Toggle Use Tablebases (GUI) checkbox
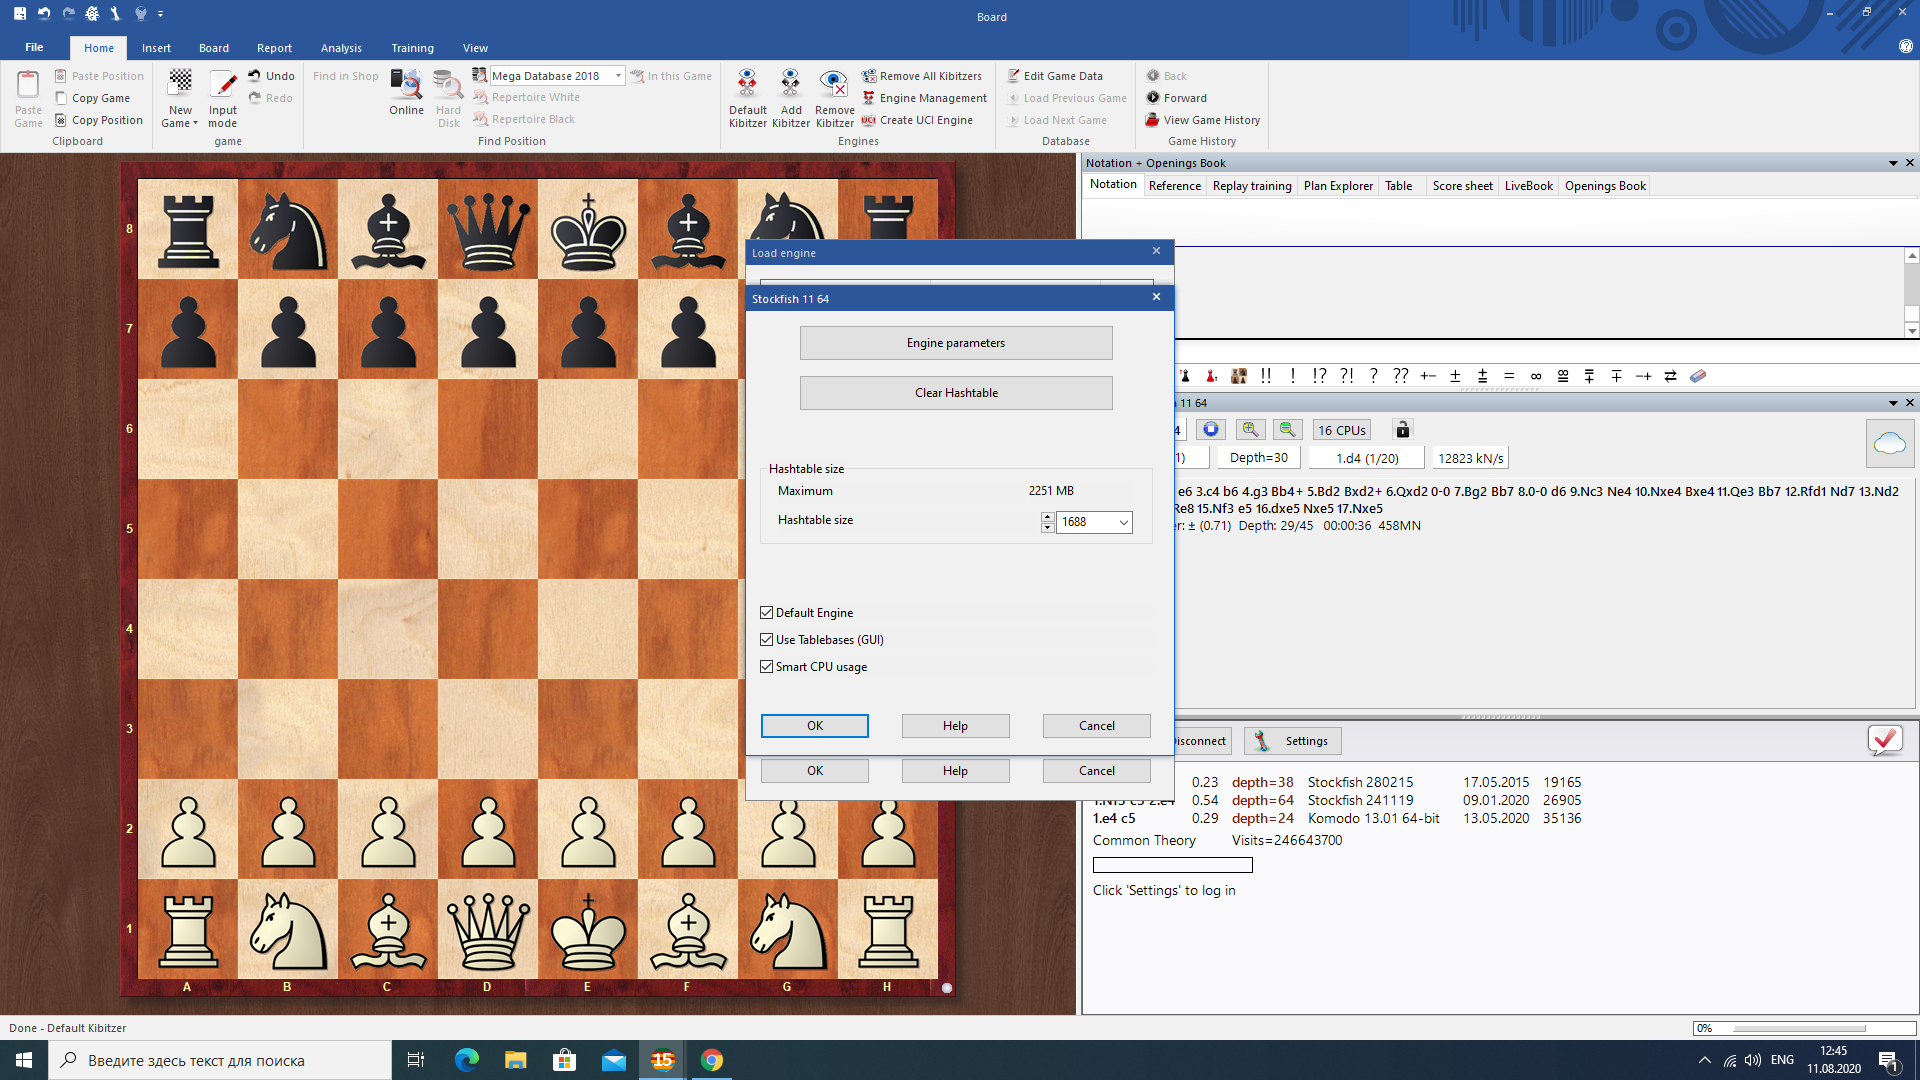 [x=767, y=640]
